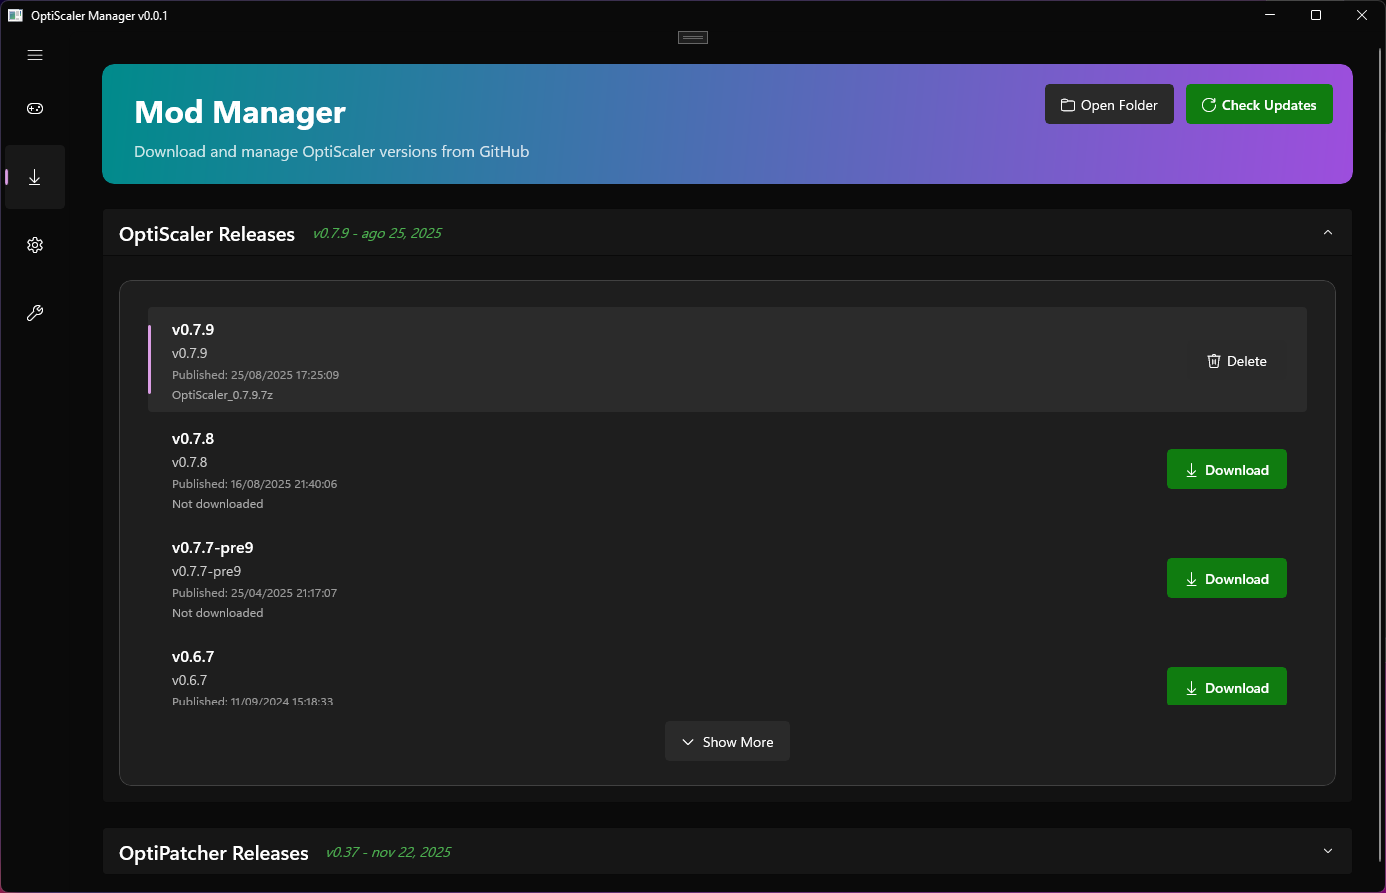Collapse the OptiScaler Releases section

click(1328, 233)
